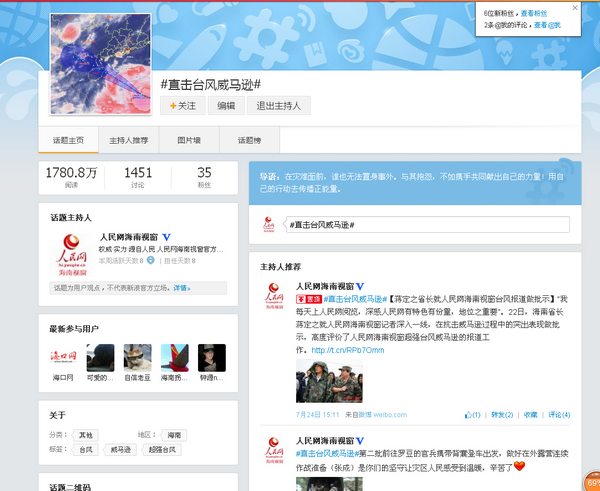The height and width of the screenshot is (491, 600).
Task: Click the blue V verified badge in host panel
Action: 166,237
